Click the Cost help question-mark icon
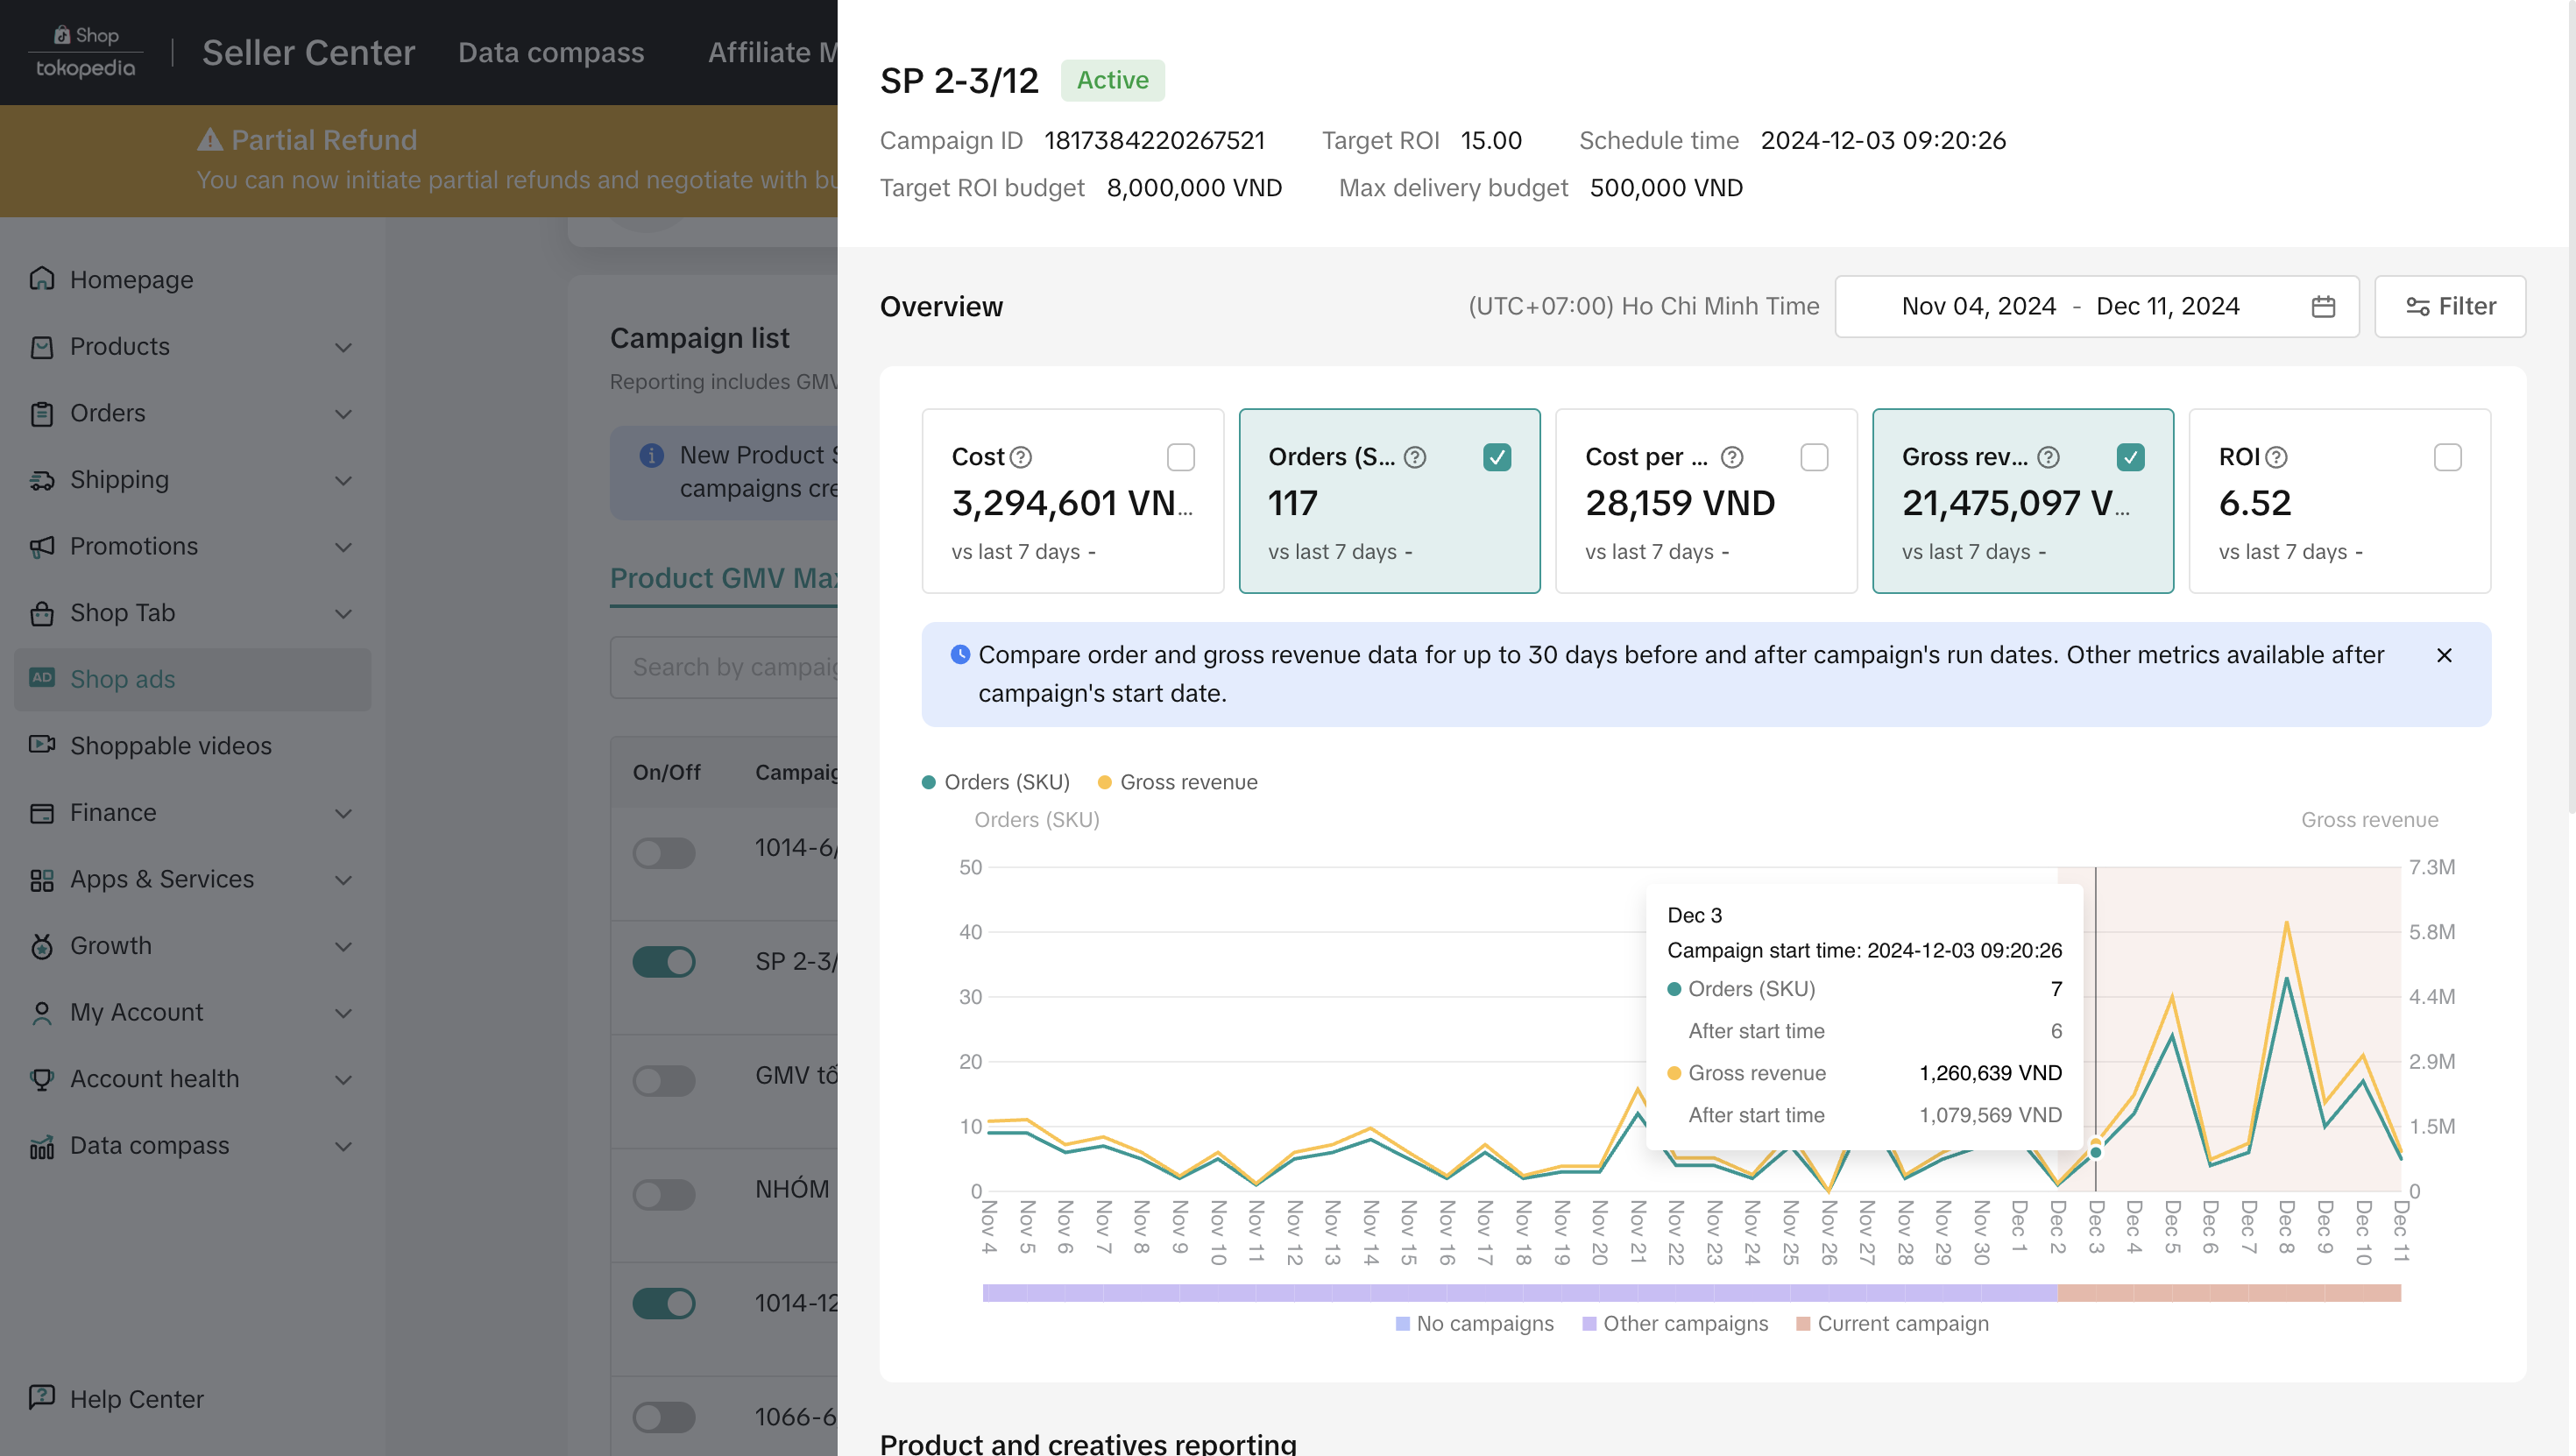This screenshot has height=1456, width=2576. 1021,457
